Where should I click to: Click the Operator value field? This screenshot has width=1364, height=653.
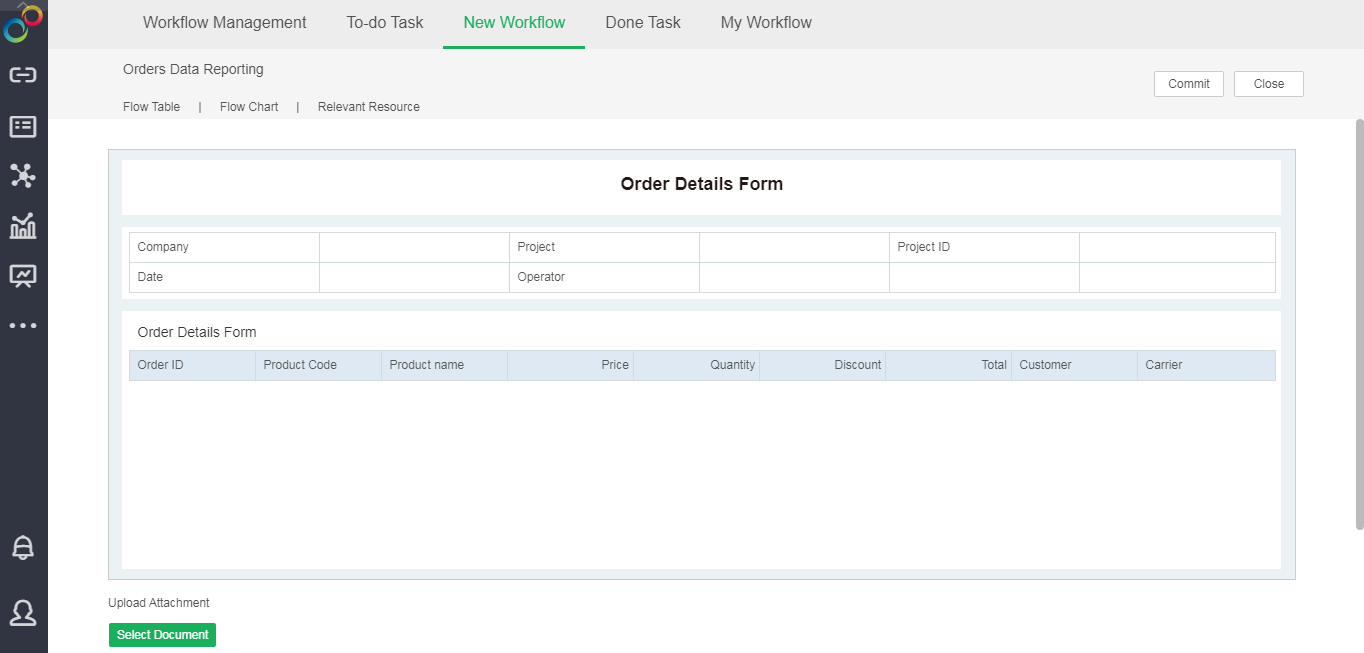pyautogui.click(x=794, y=277)
